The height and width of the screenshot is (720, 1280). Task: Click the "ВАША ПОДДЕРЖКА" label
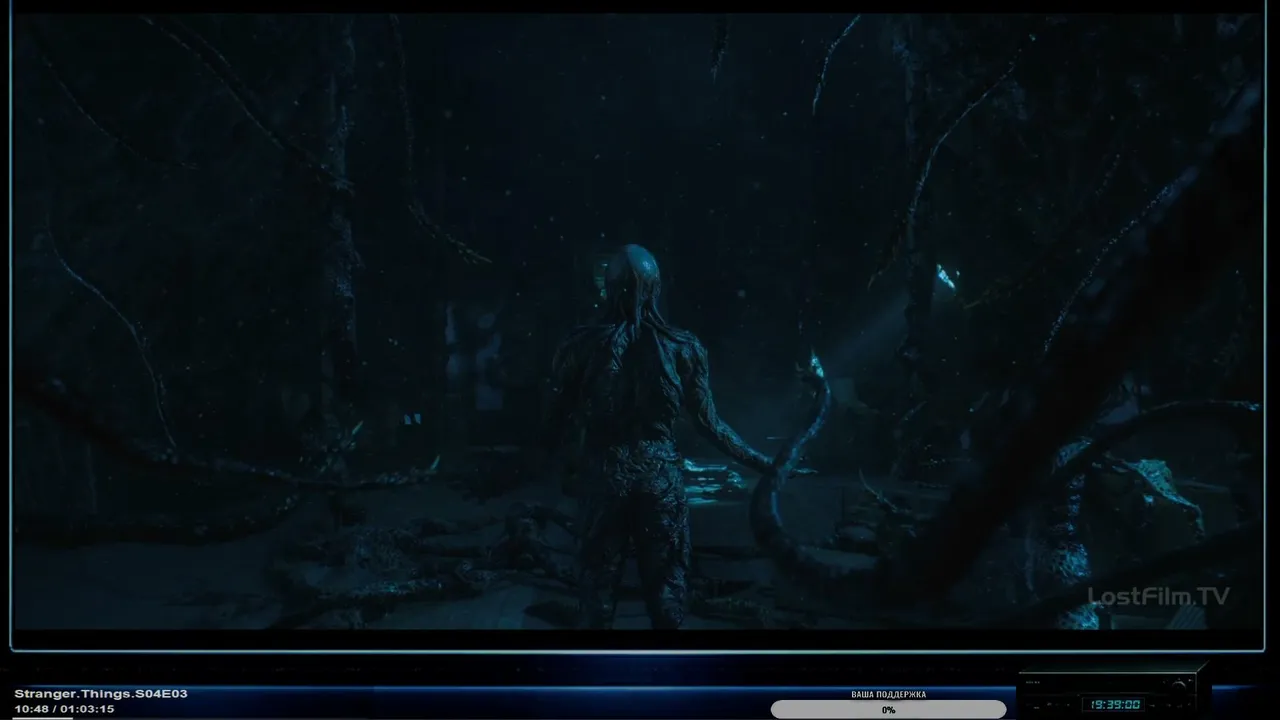(888, 694)
